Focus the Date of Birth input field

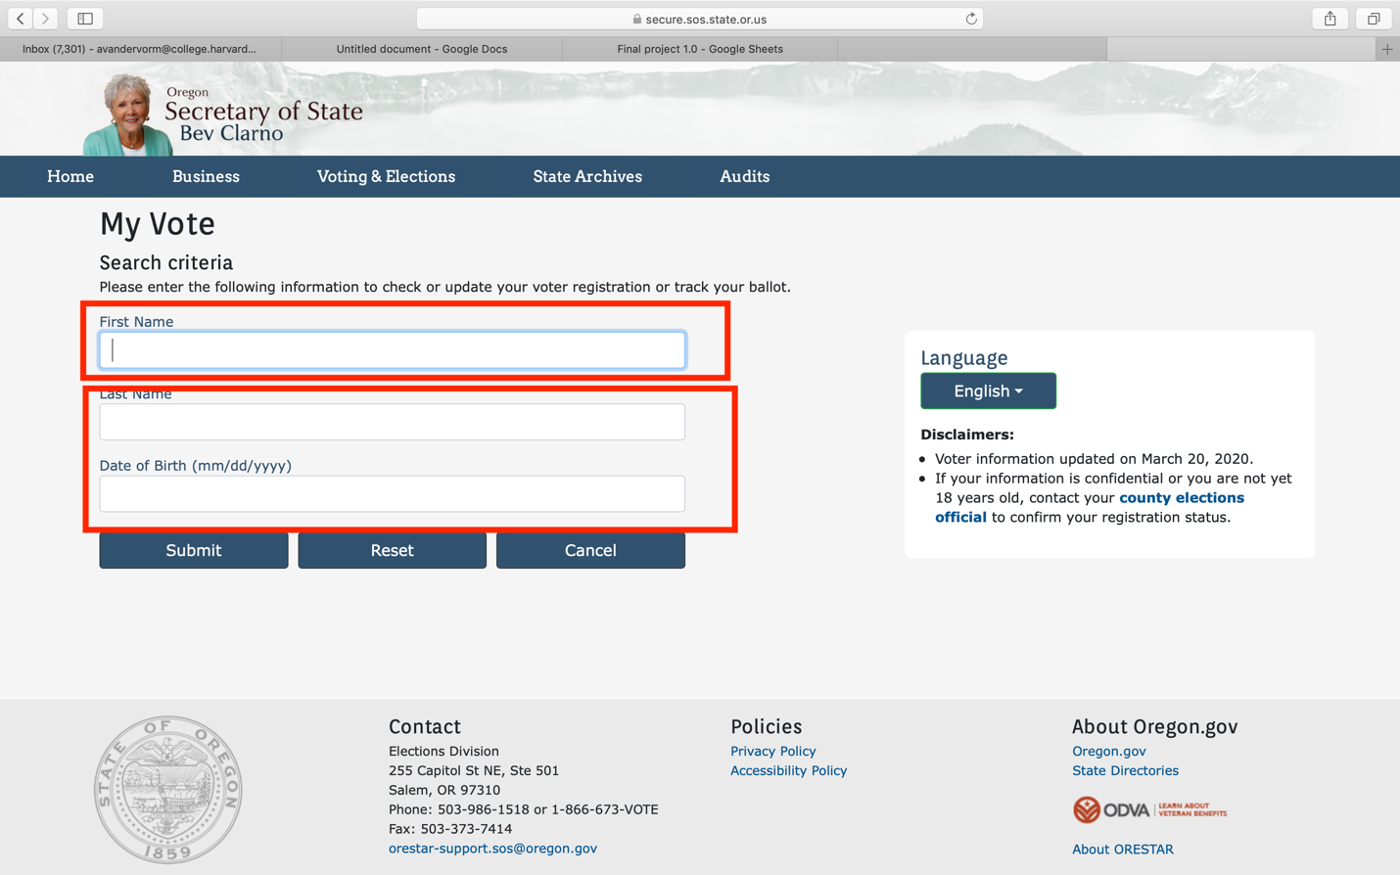click(392, 494)
